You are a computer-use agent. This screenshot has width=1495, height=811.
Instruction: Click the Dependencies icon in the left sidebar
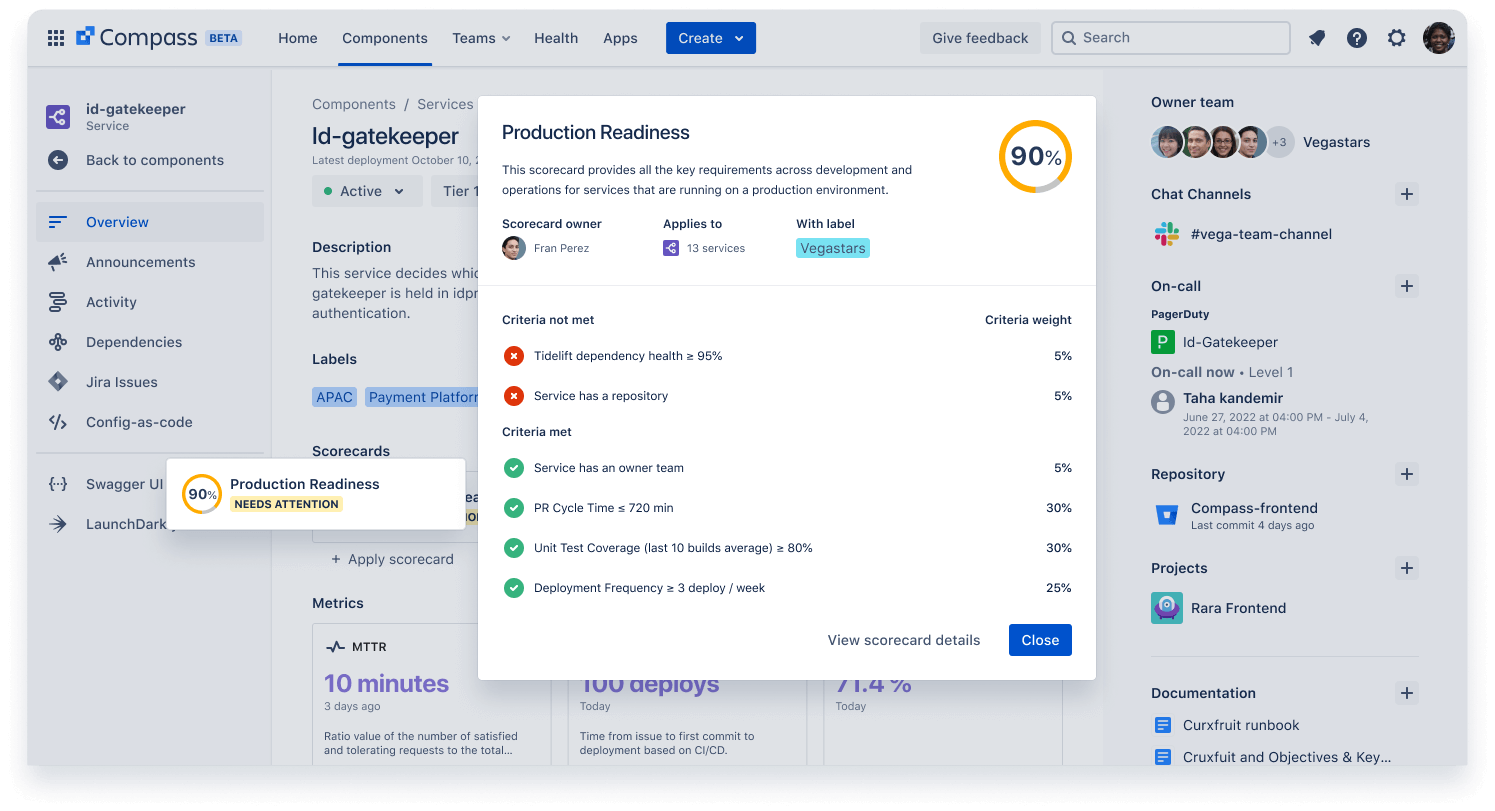(58, 342)
